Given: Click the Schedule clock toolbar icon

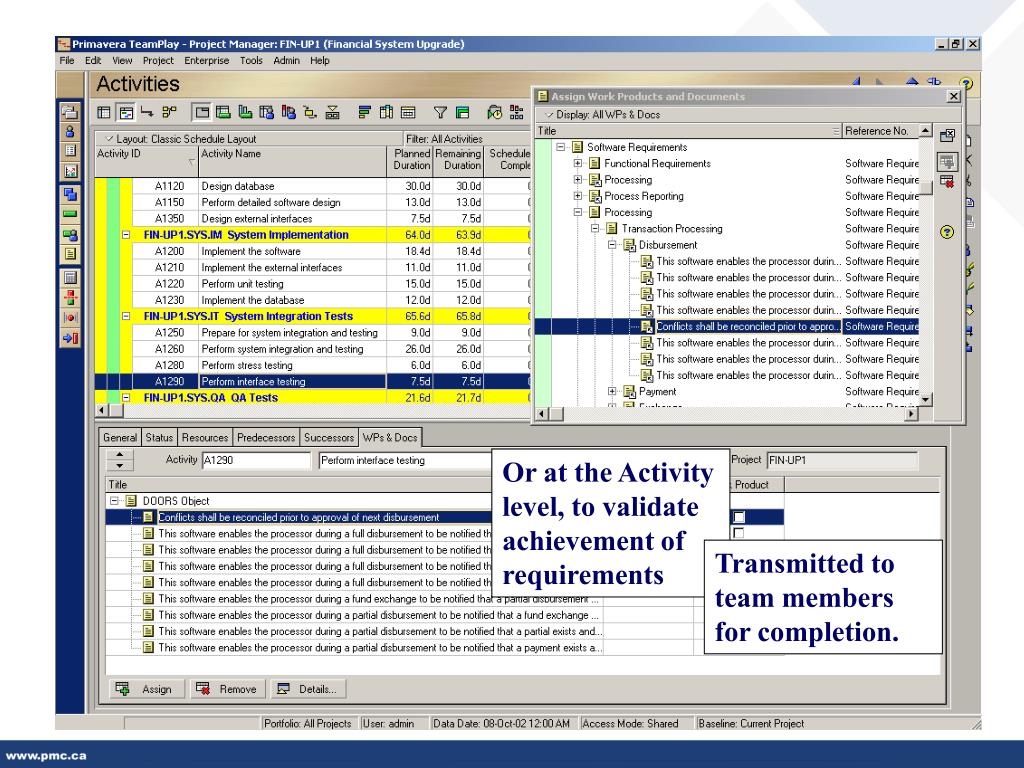Looking at the screenshot, I should click(x=494, y=112).
